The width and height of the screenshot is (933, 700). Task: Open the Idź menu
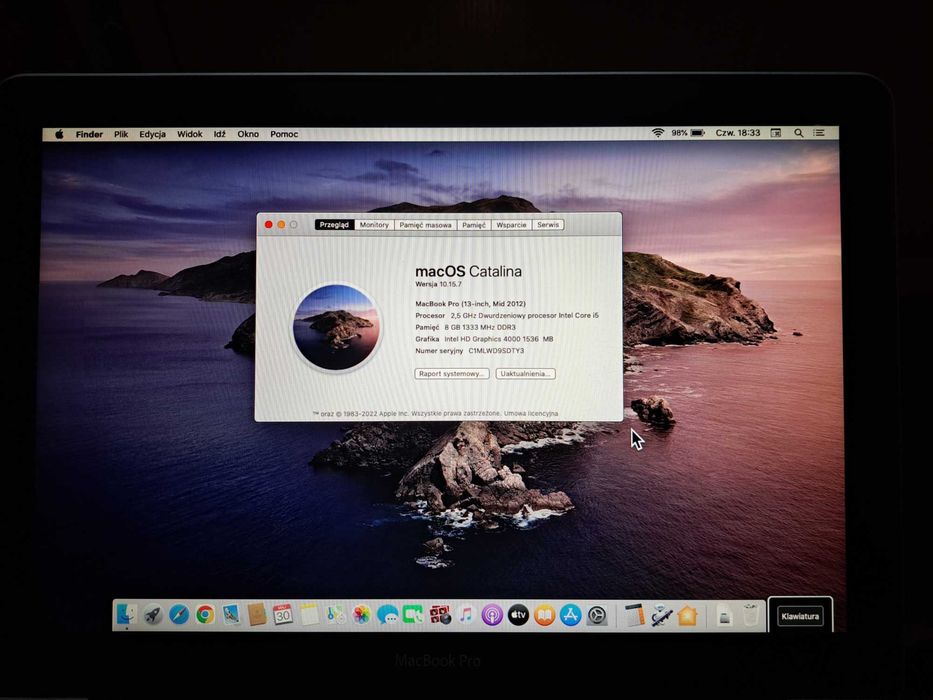coord(220,135)
